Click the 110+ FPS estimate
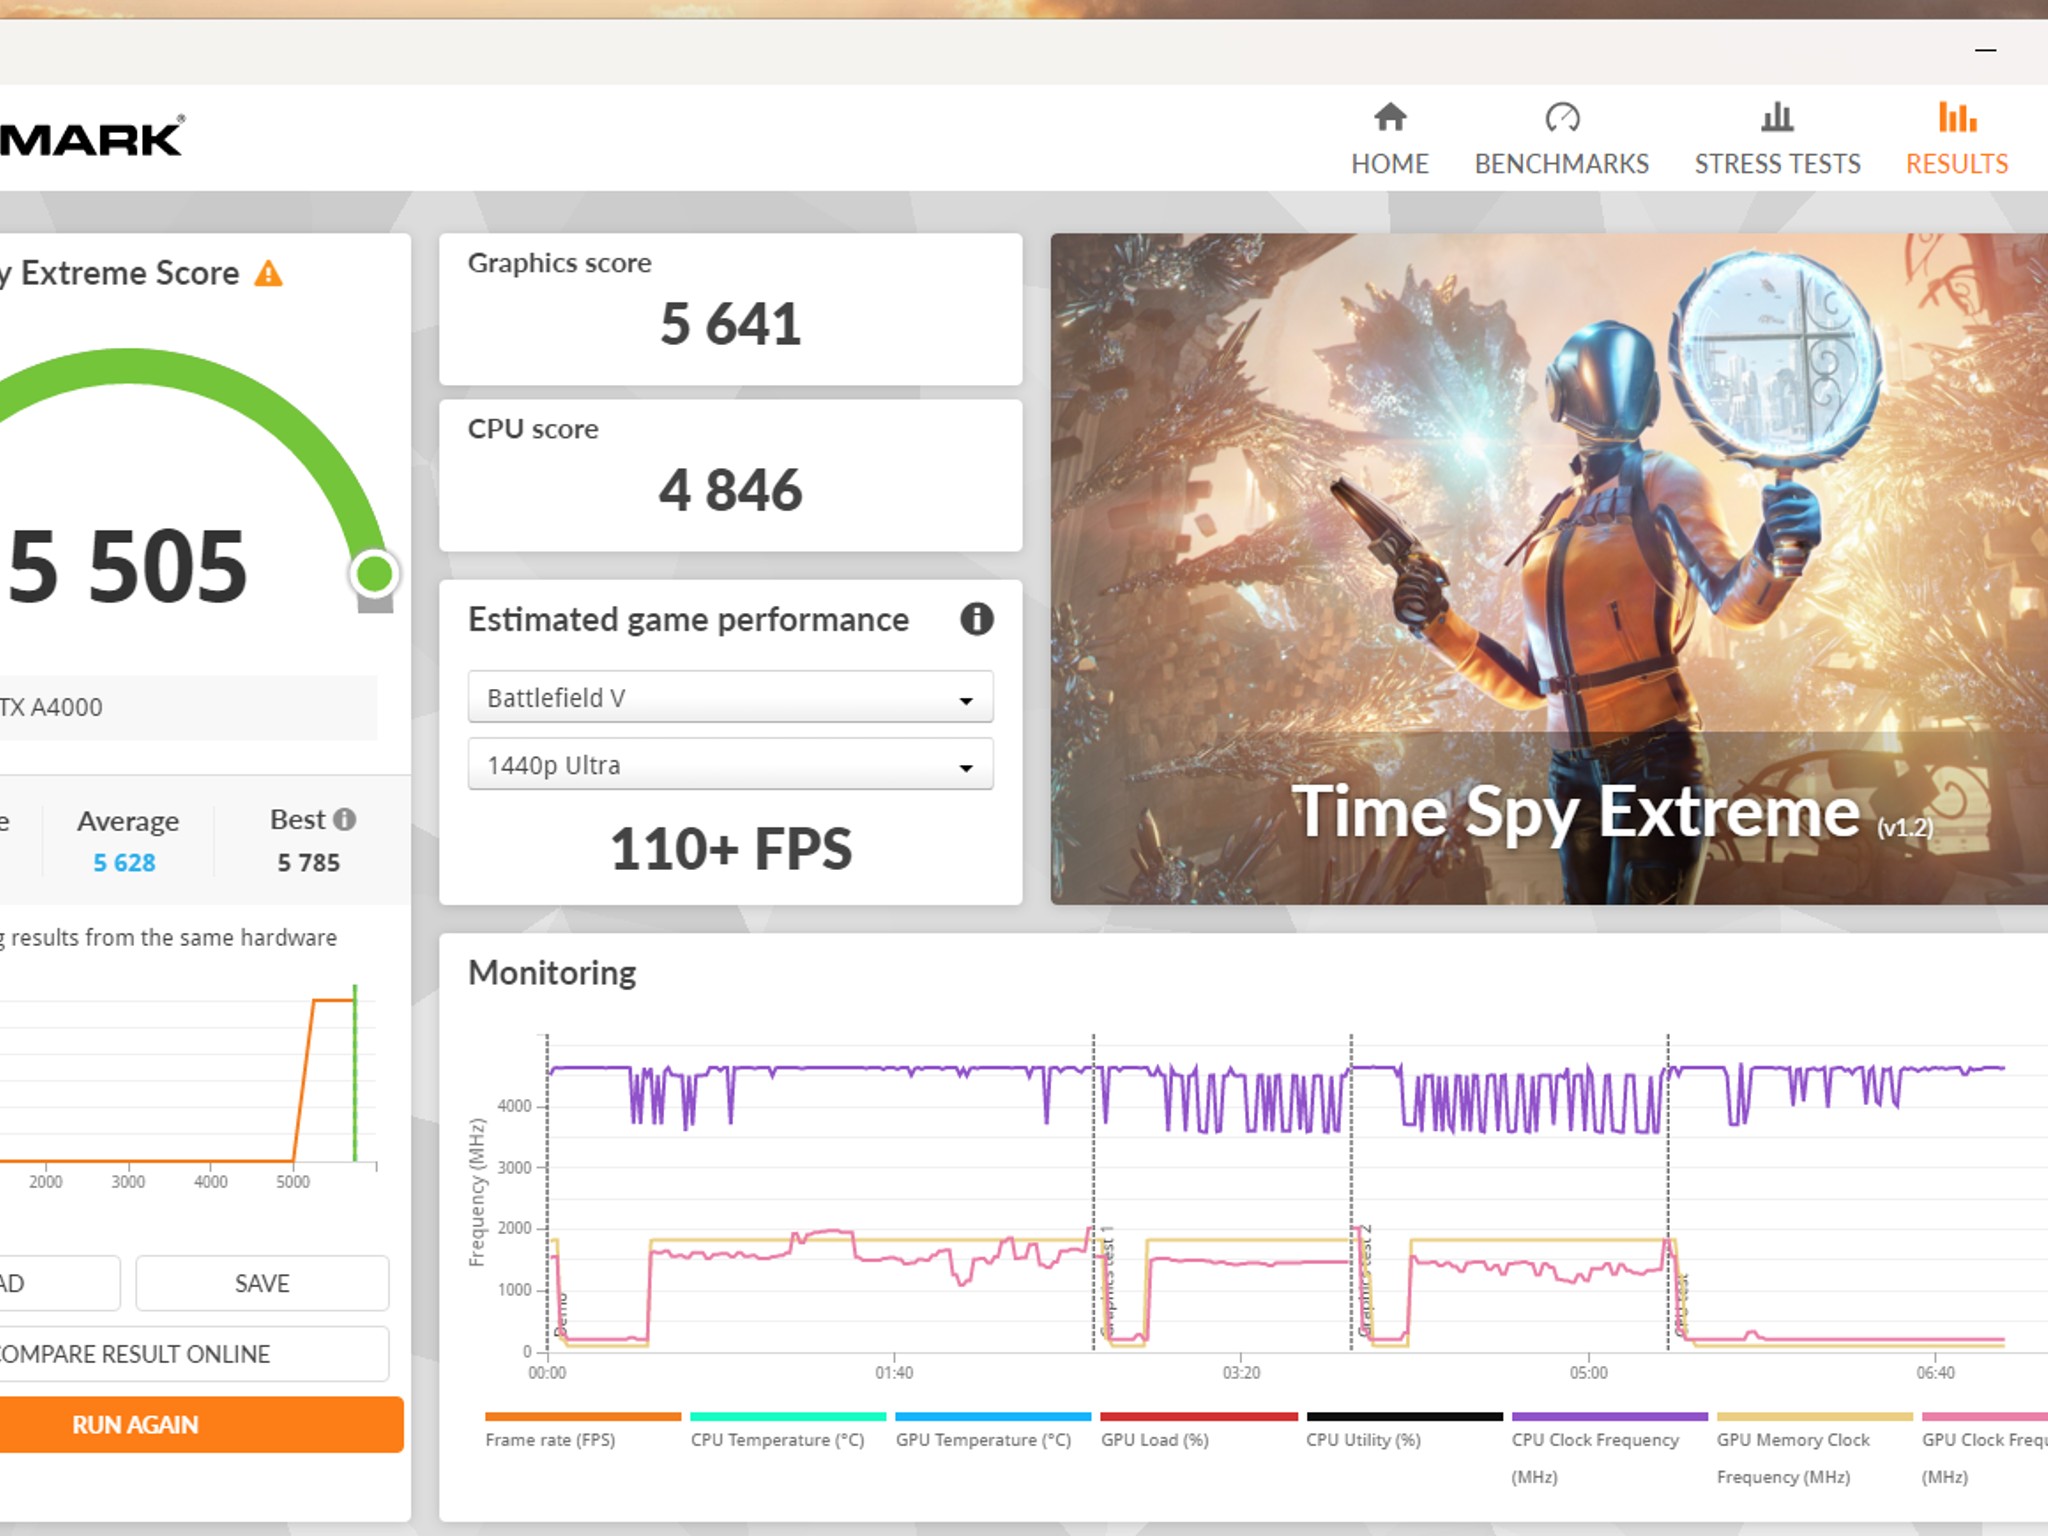 (x=731, y=849)
